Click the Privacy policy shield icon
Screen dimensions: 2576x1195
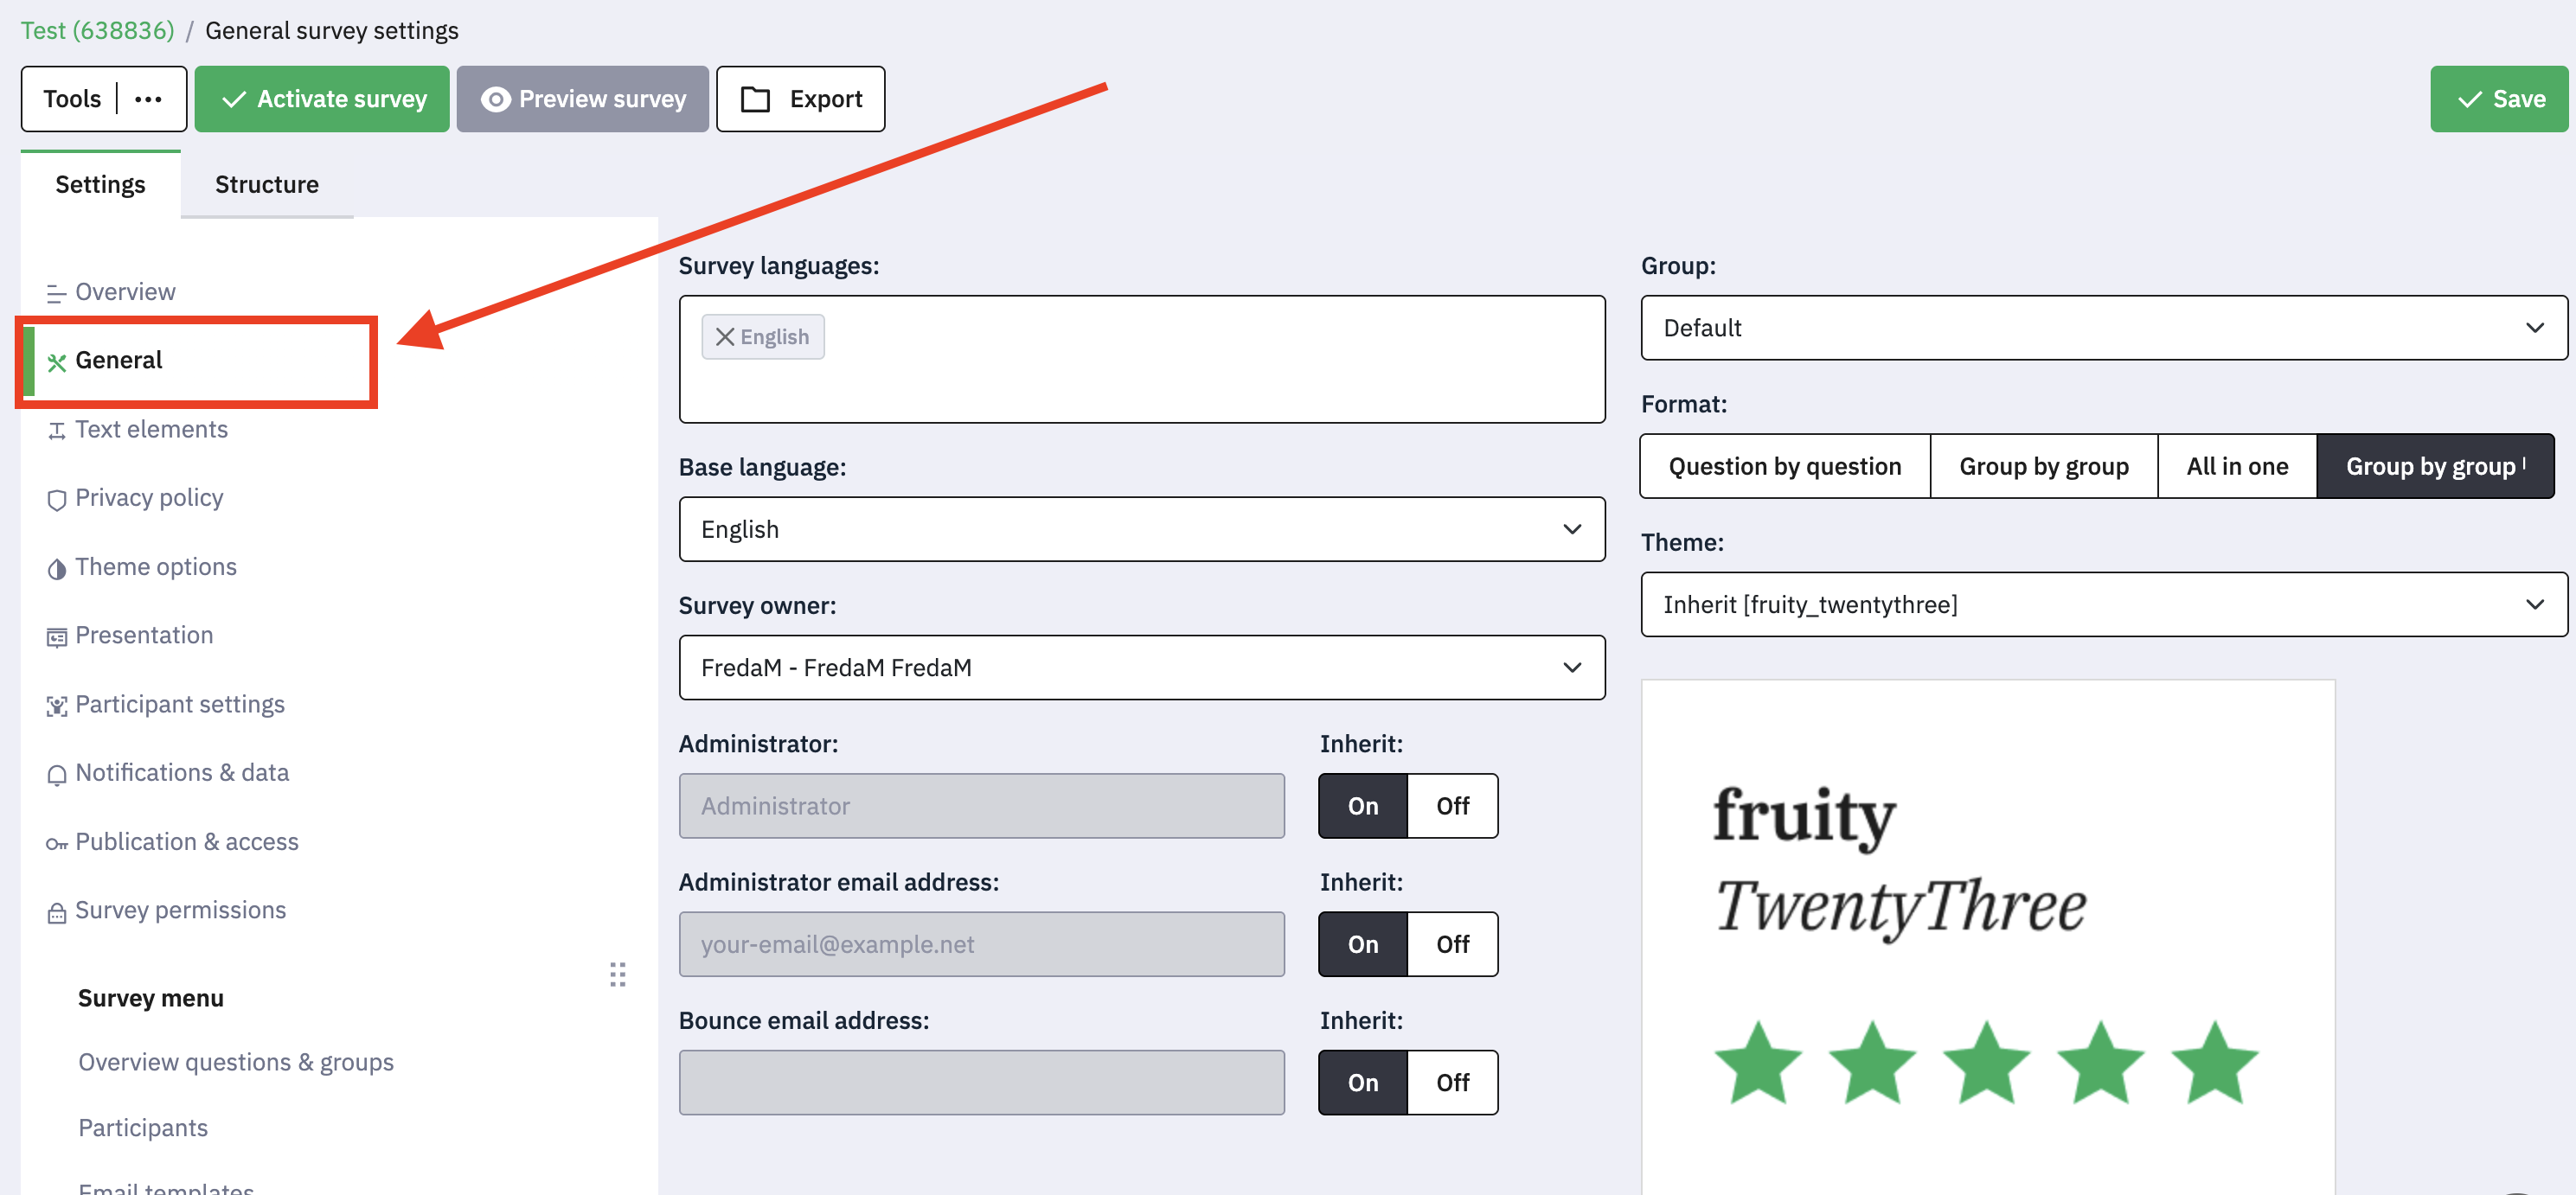pos(56,499)
